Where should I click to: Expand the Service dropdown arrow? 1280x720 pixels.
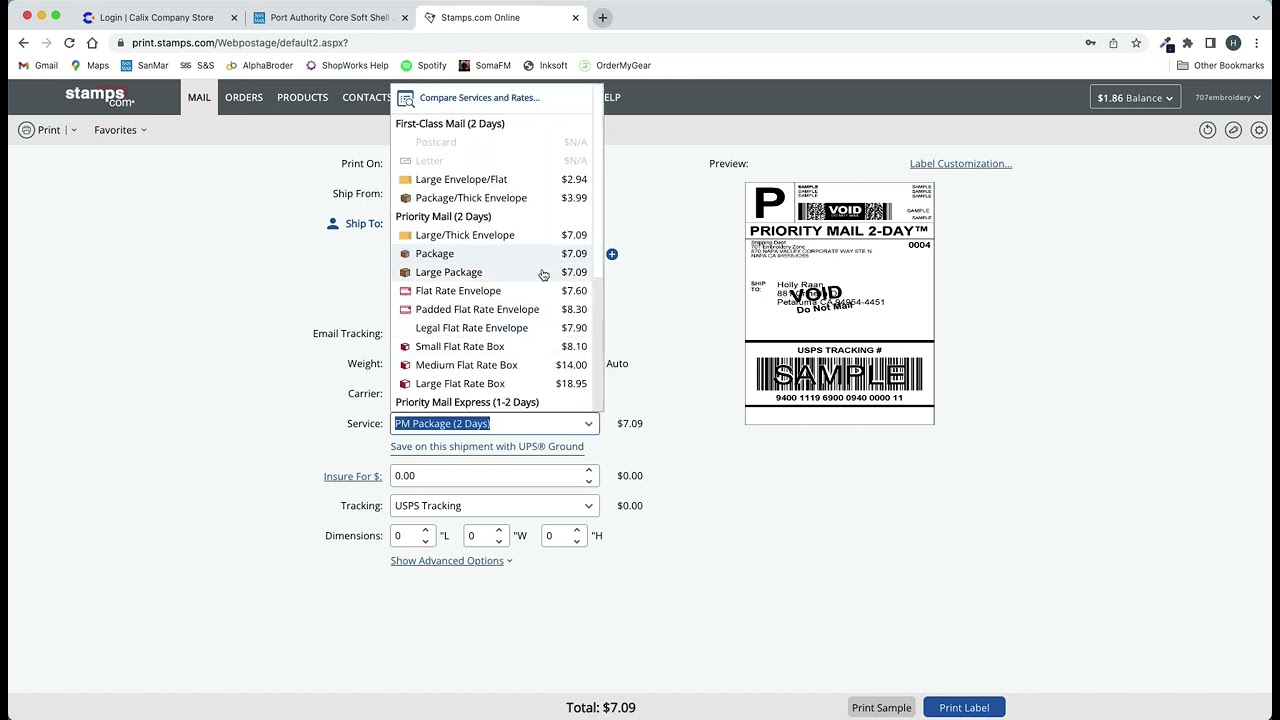pyautogui.click(x=588, y=424)
